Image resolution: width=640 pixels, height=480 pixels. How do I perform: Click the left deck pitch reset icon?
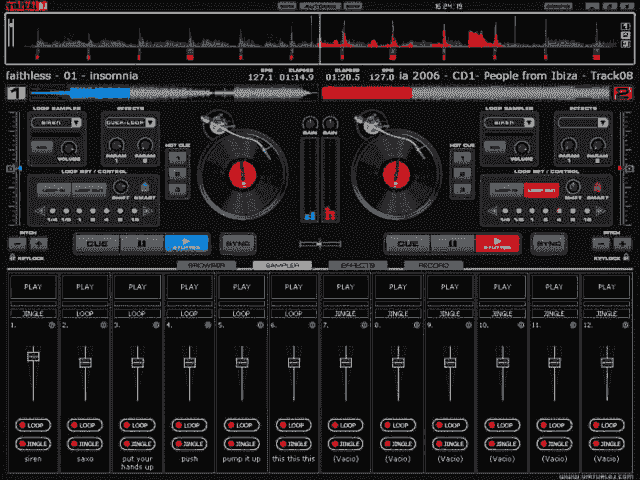[11, 169]
